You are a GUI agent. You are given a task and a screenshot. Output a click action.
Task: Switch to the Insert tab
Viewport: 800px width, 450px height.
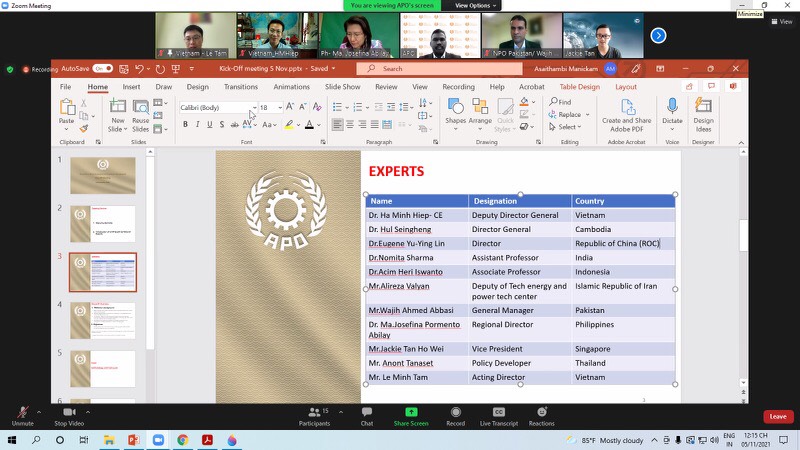131,87
